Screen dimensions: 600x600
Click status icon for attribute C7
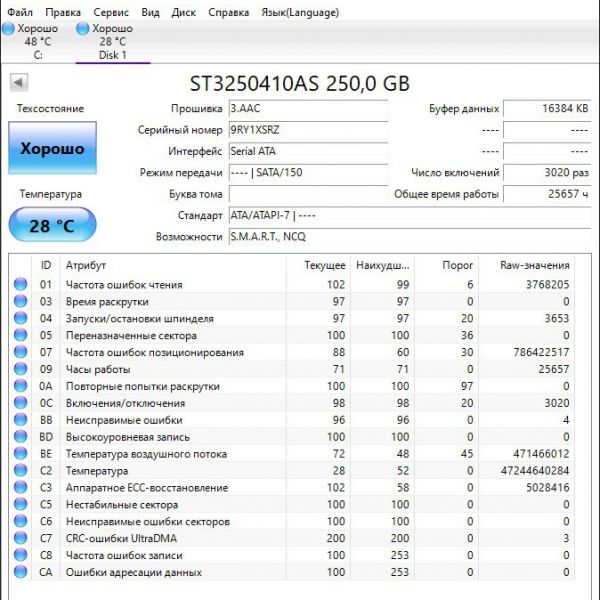point(20,538)
